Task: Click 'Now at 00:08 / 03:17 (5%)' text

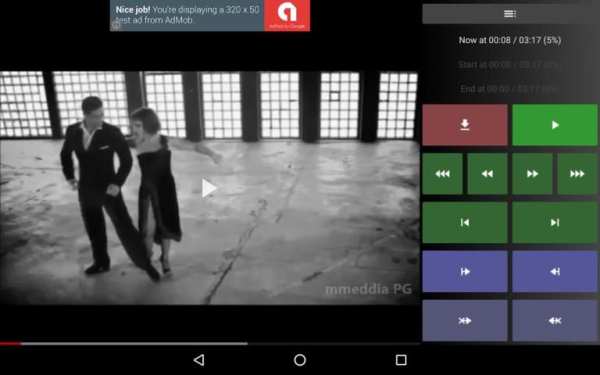Action: click(x=510, y=40)
